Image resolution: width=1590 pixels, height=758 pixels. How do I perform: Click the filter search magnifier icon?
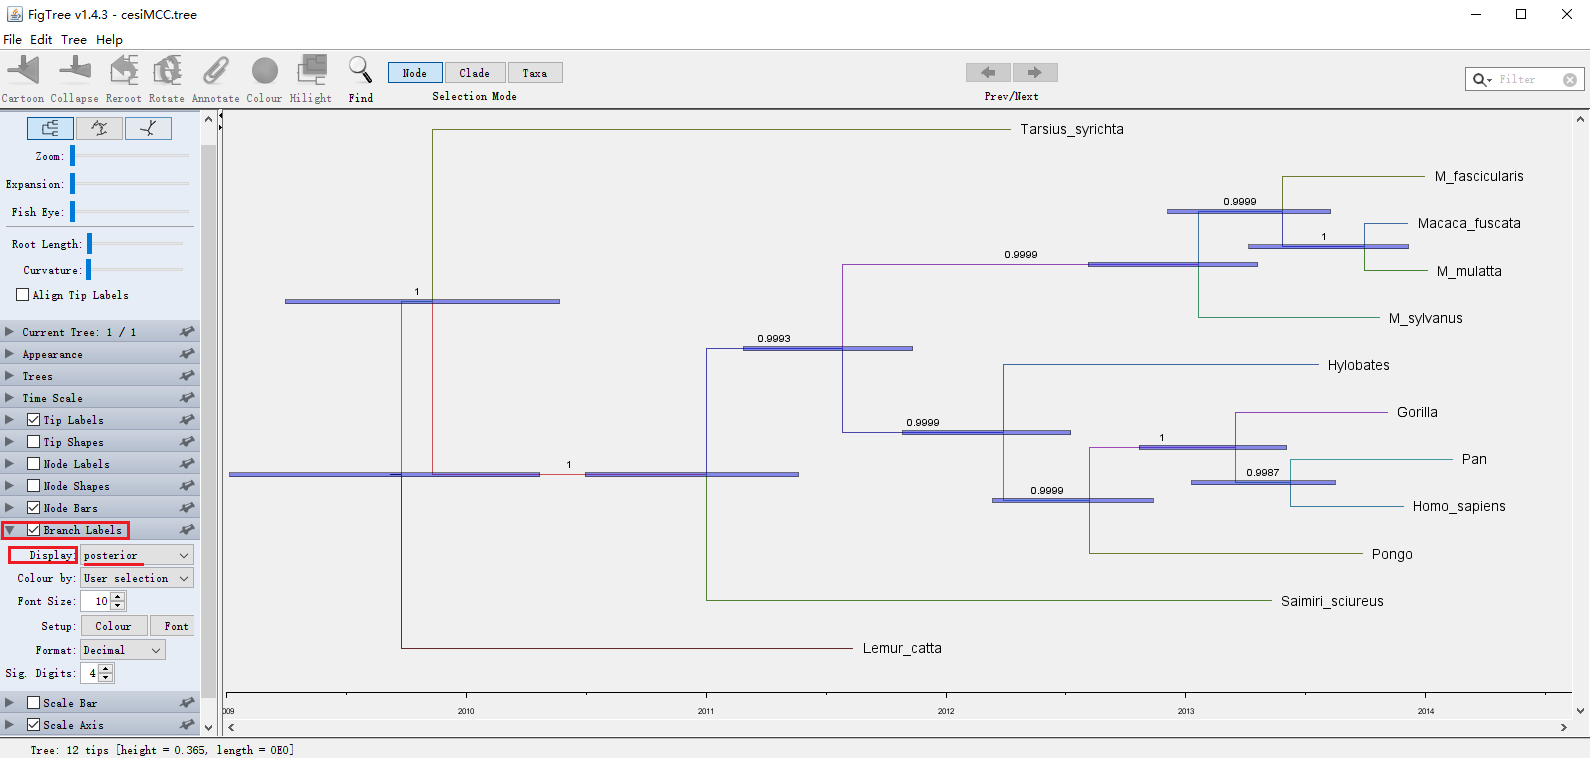coord(1481,80)
